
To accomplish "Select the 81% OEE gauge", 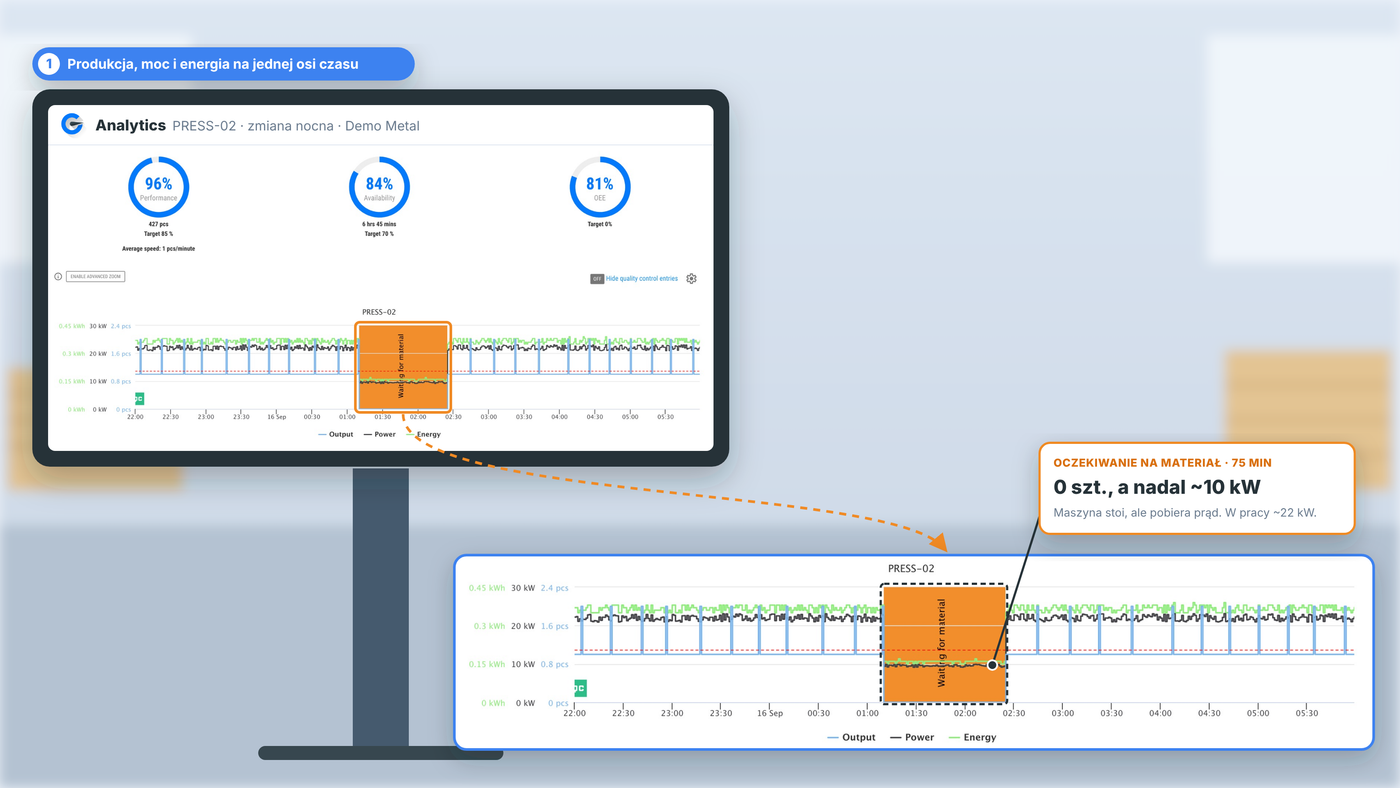I will (x=600, y=187).
